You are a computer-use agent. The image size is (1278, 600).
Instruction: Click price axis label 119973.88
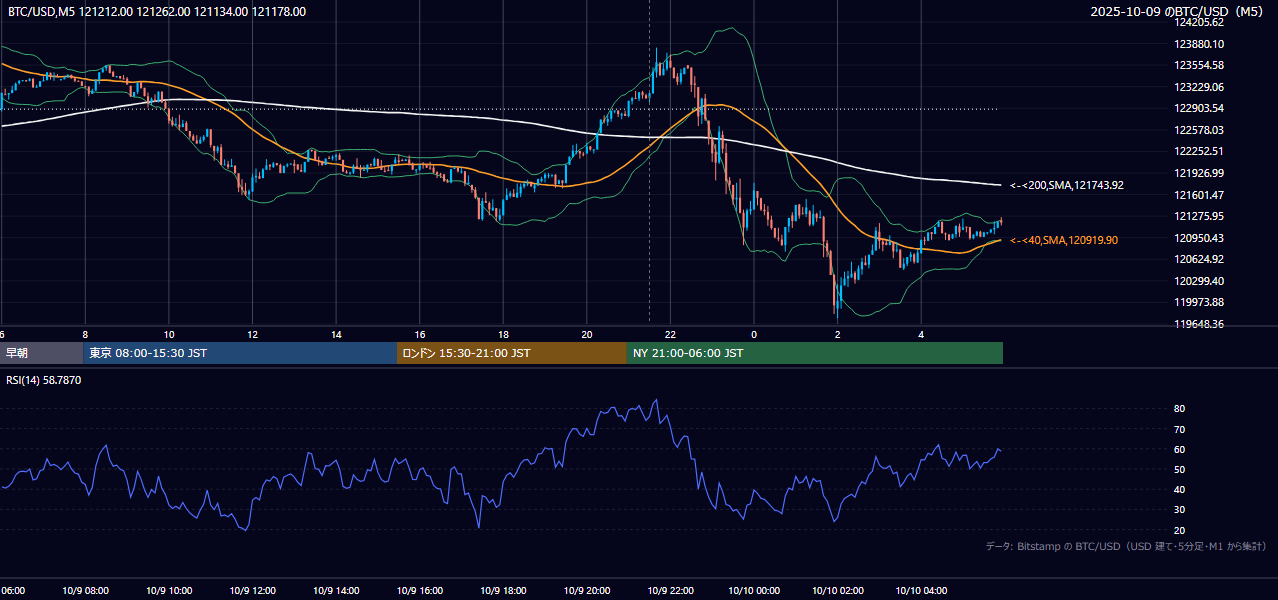pos(1199,302)
